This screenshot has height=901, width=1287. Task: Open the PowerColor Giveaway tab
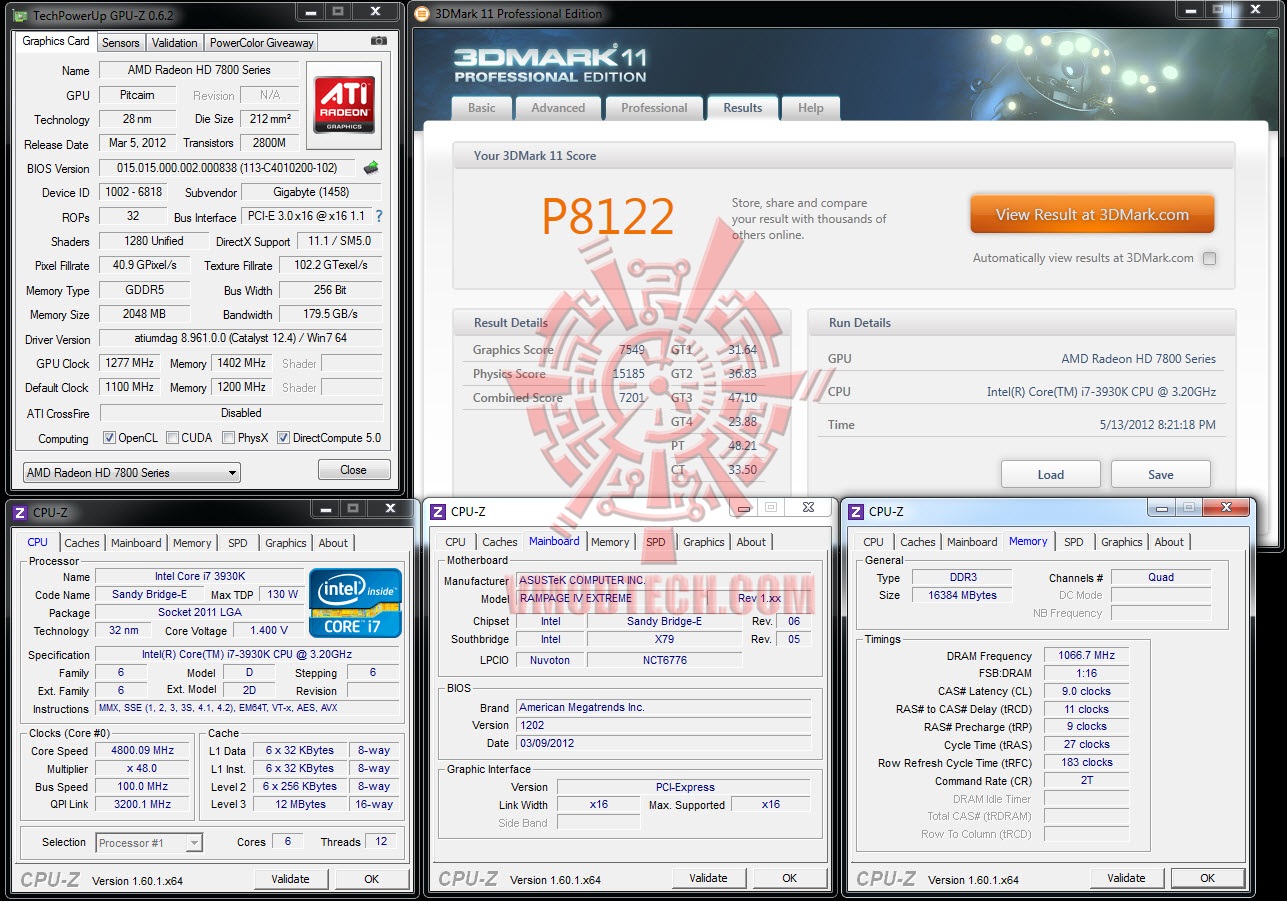262,43
